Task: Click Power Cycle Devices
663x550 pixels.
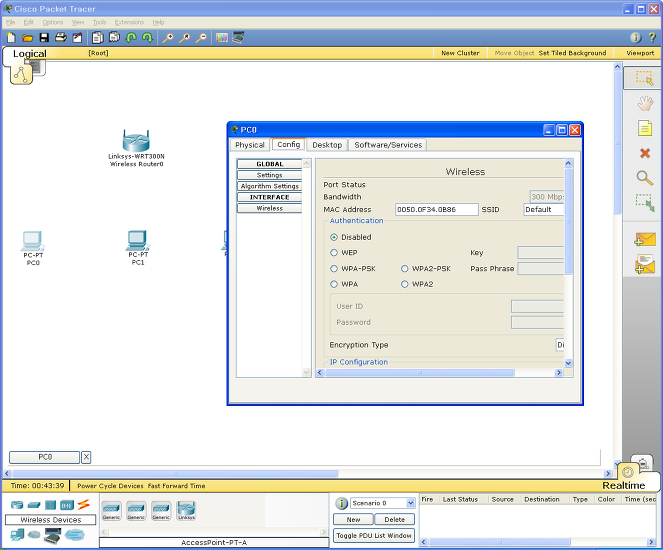Action: coord(110,486)
